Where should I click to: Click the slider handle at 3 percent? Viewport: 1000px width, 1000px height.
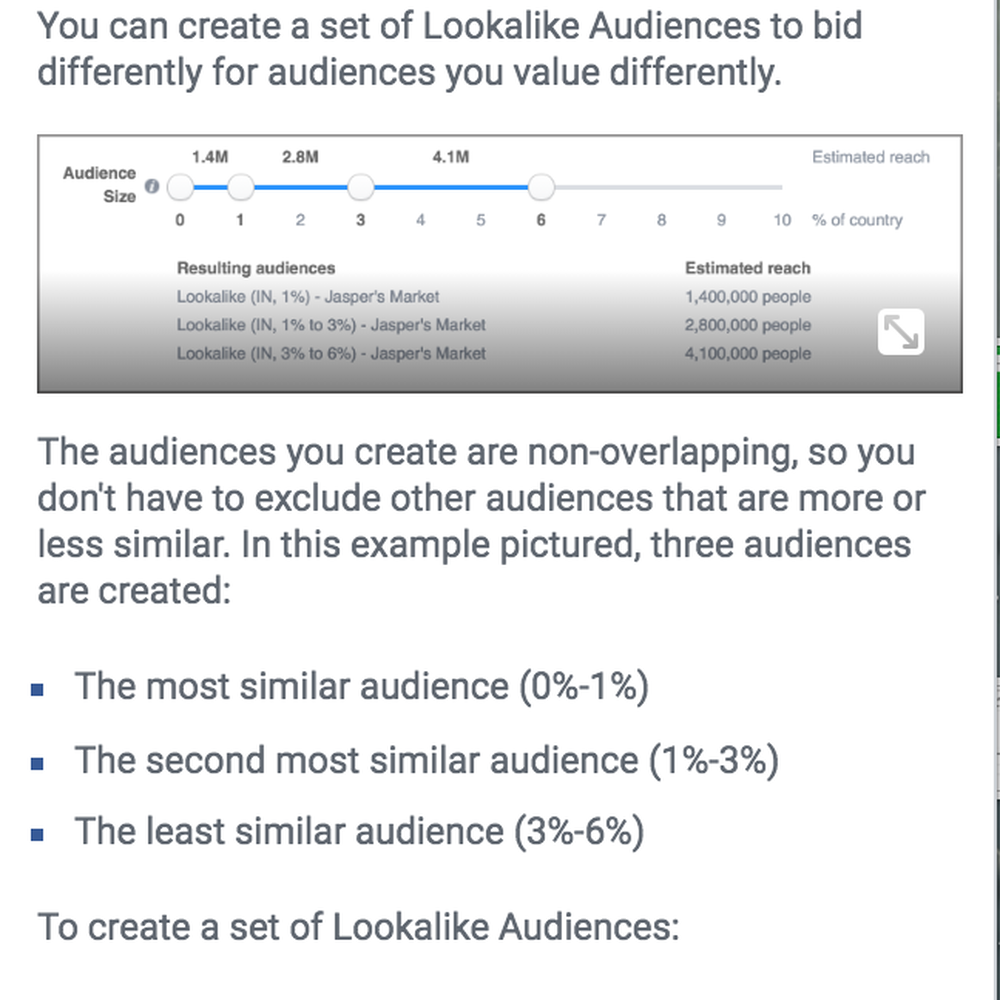click(x=360, y=187)
